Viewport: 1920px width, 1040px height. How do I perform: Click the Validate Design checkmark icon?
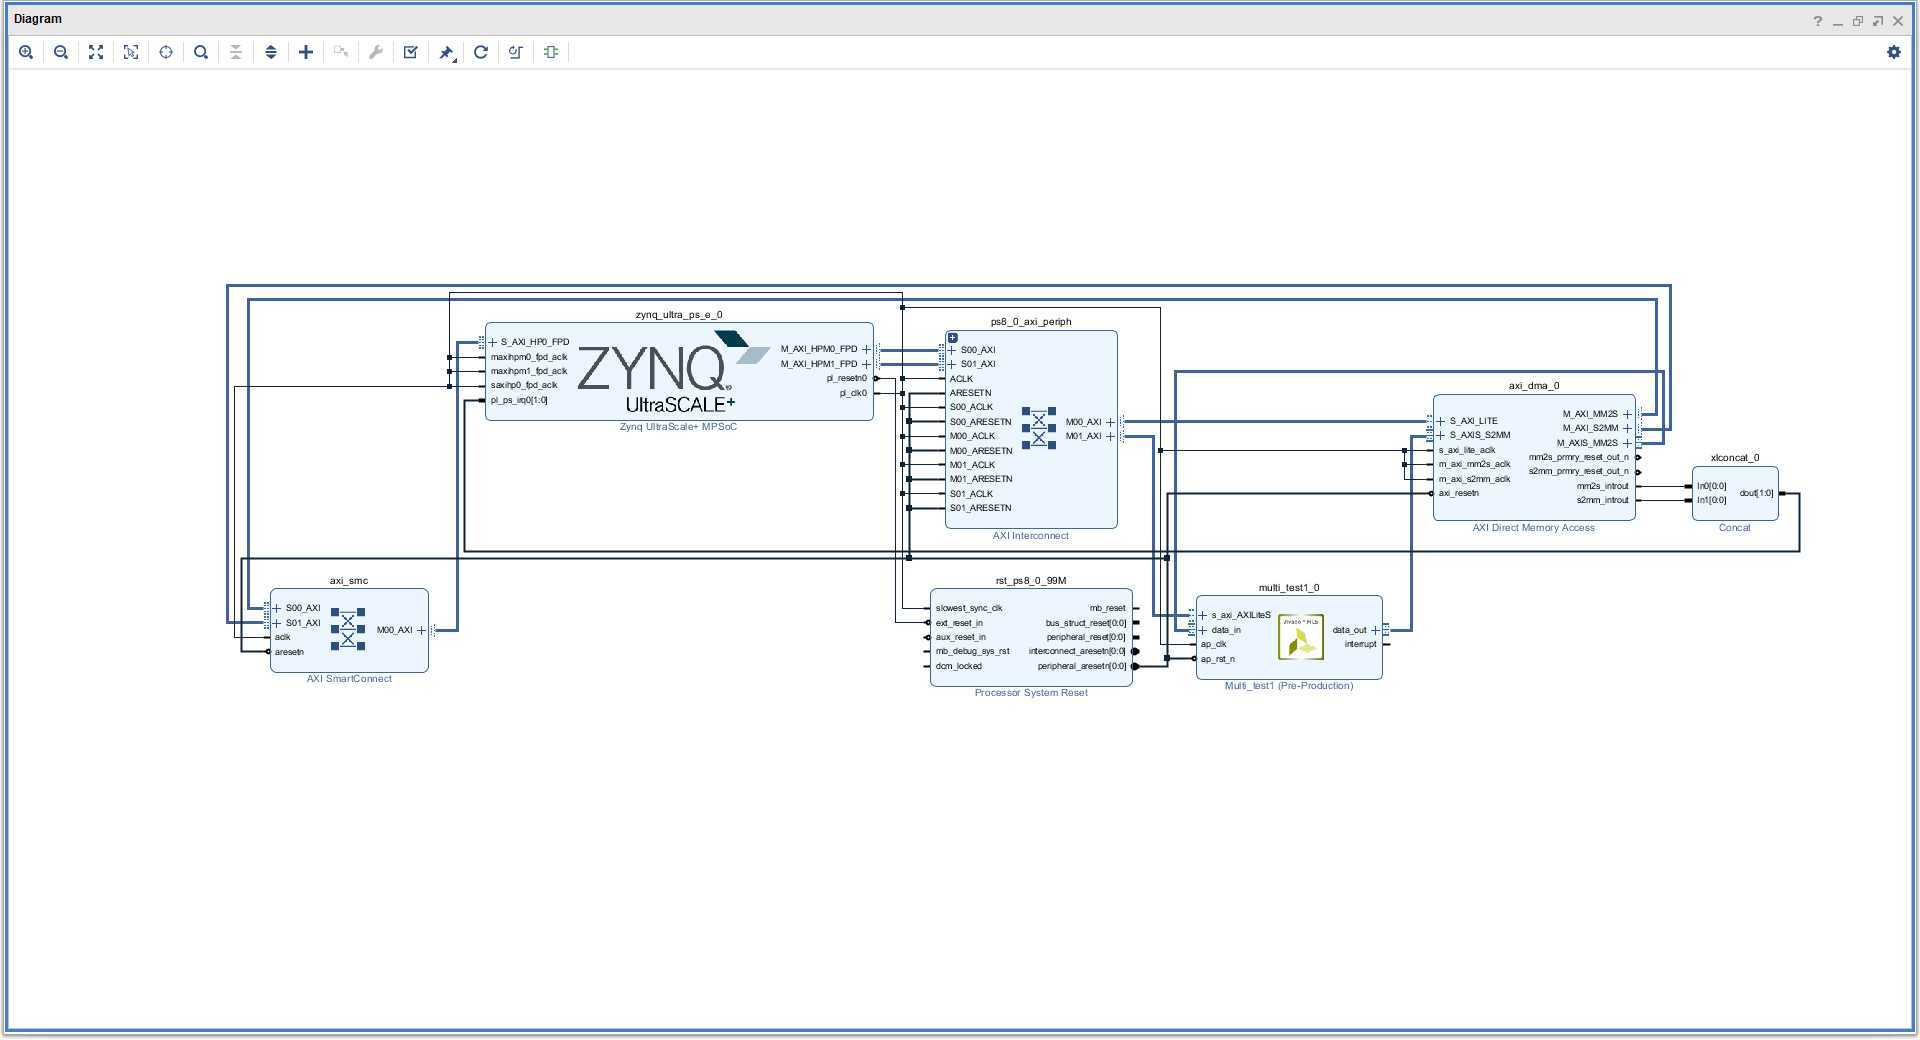411,52
